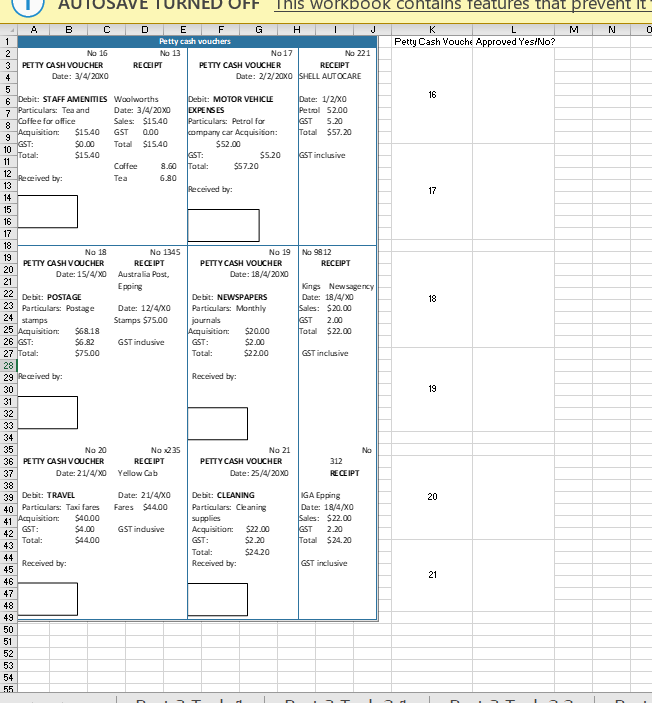Screen dimensions: 652x703
Task: Click 'Debit: MOTOR VEHICLE' text
Action: 230,99
